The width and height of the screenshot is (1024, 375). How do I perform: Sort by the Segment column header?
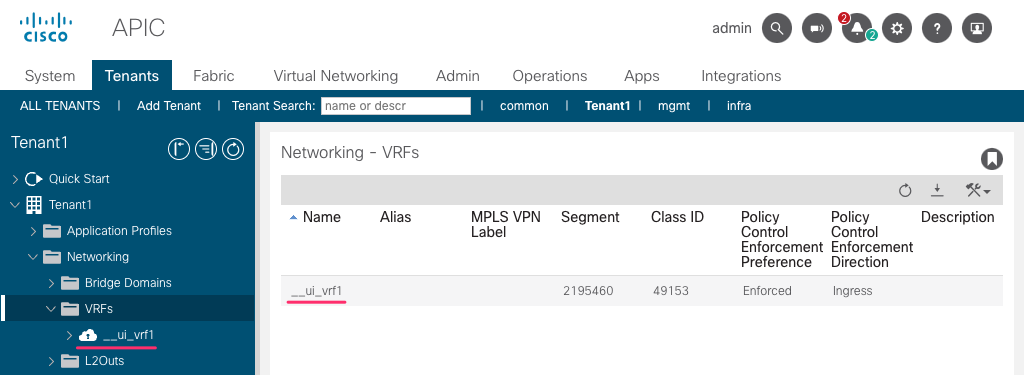(590, 217)
